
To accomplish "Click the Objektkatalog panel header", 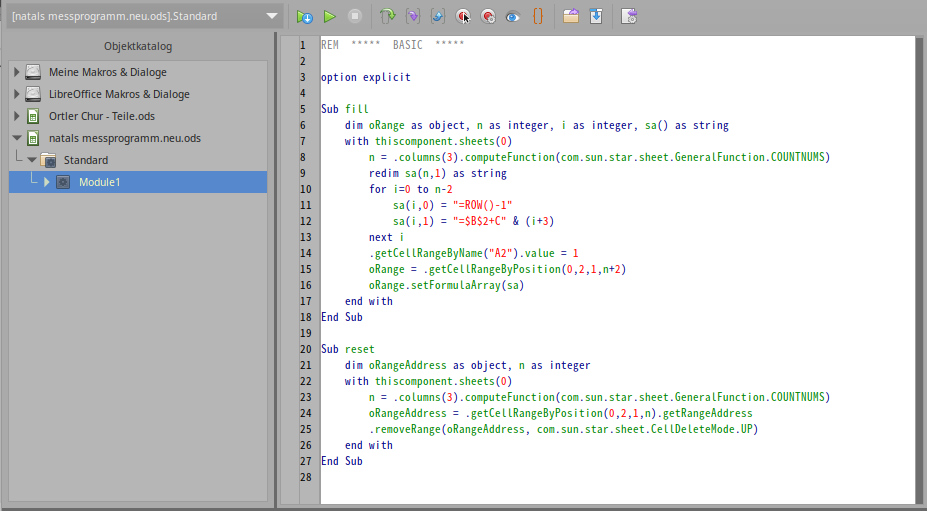I will pyautogui.click(x=138, y=46).
